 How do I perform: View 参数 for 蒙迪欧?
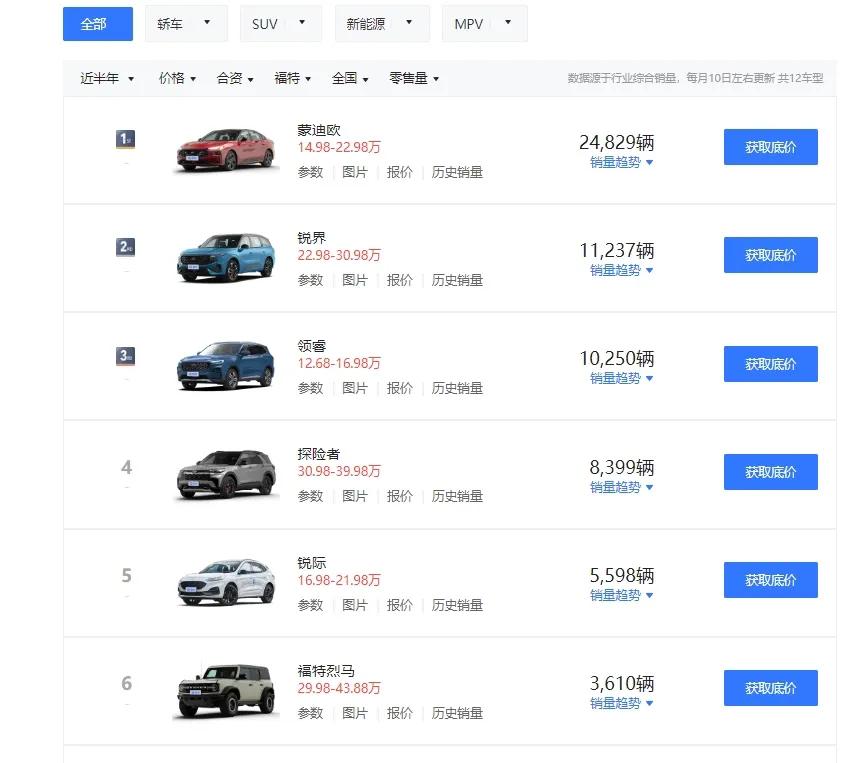pyautogui.click(x=310, y=172)
